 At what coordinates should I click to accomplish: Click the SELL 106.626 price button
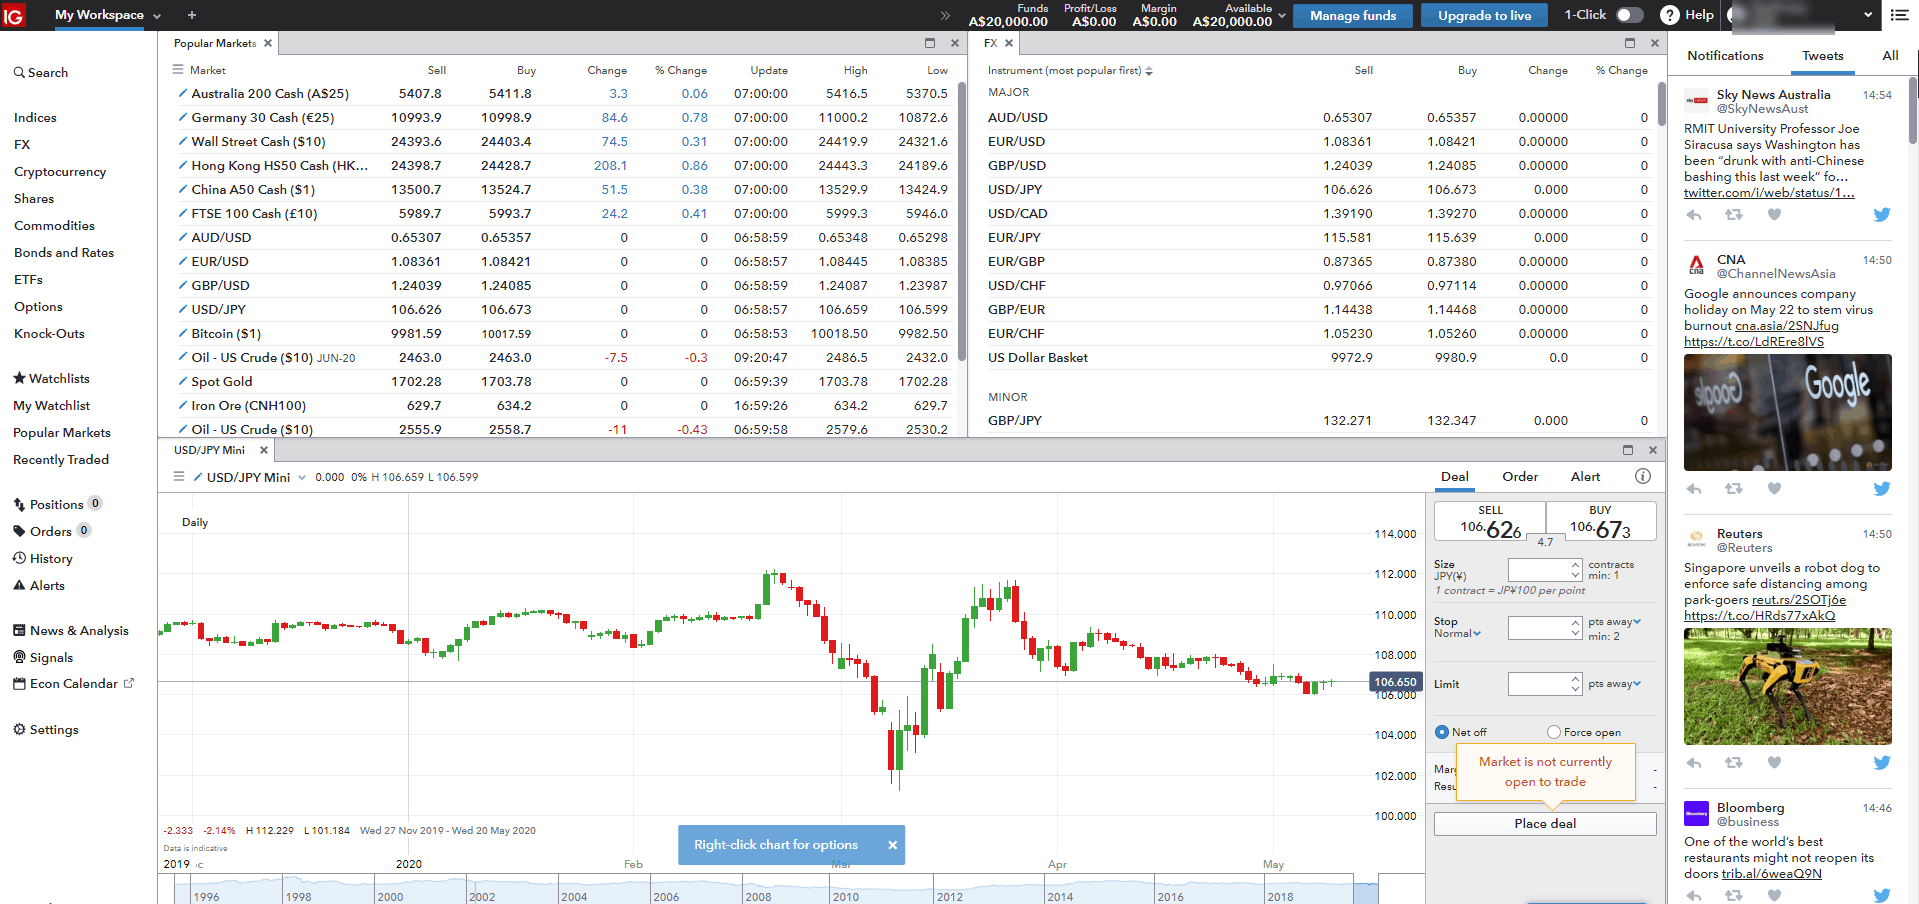[1490, 522]
